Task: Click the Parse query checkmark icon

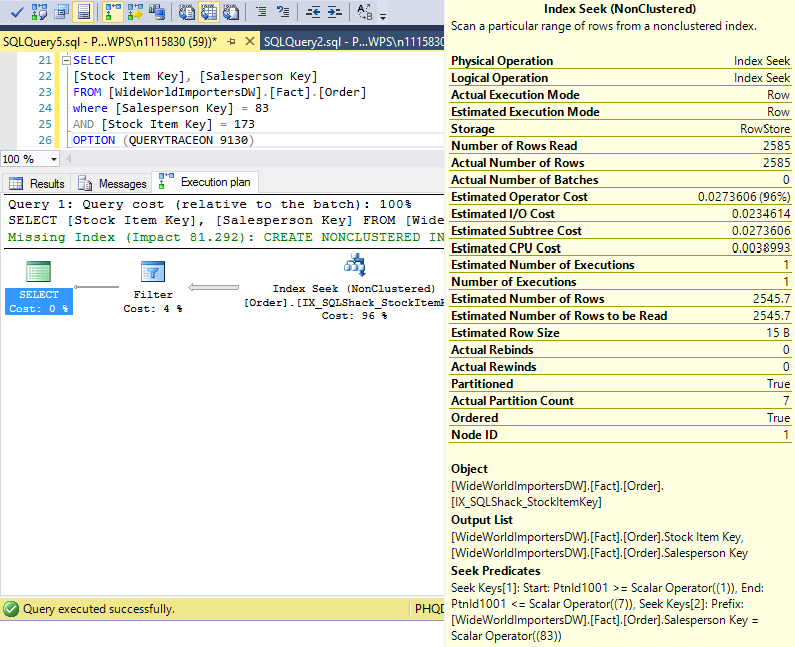Action: click(15, 12)
